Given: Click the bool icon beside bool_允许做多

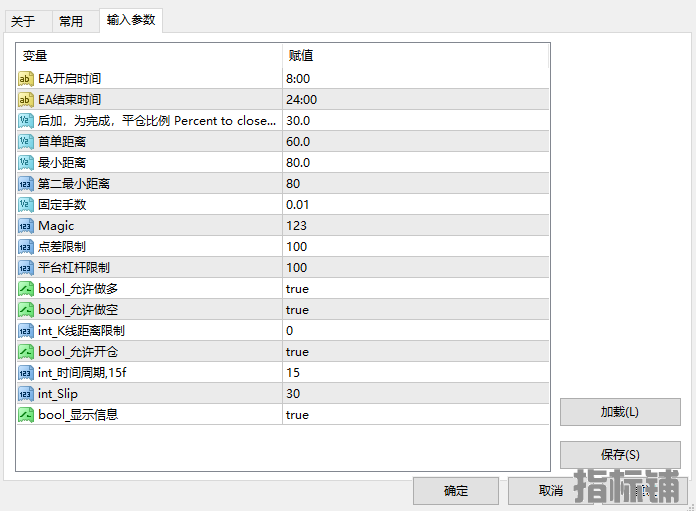Looking at the screenshot, I should point(26,289).
